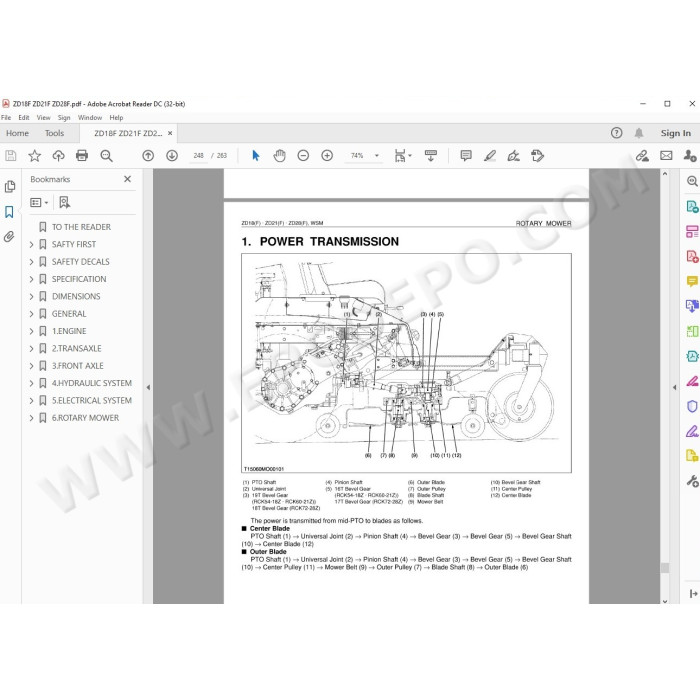
Task: Go to previous page arrow
Action: 148,155
